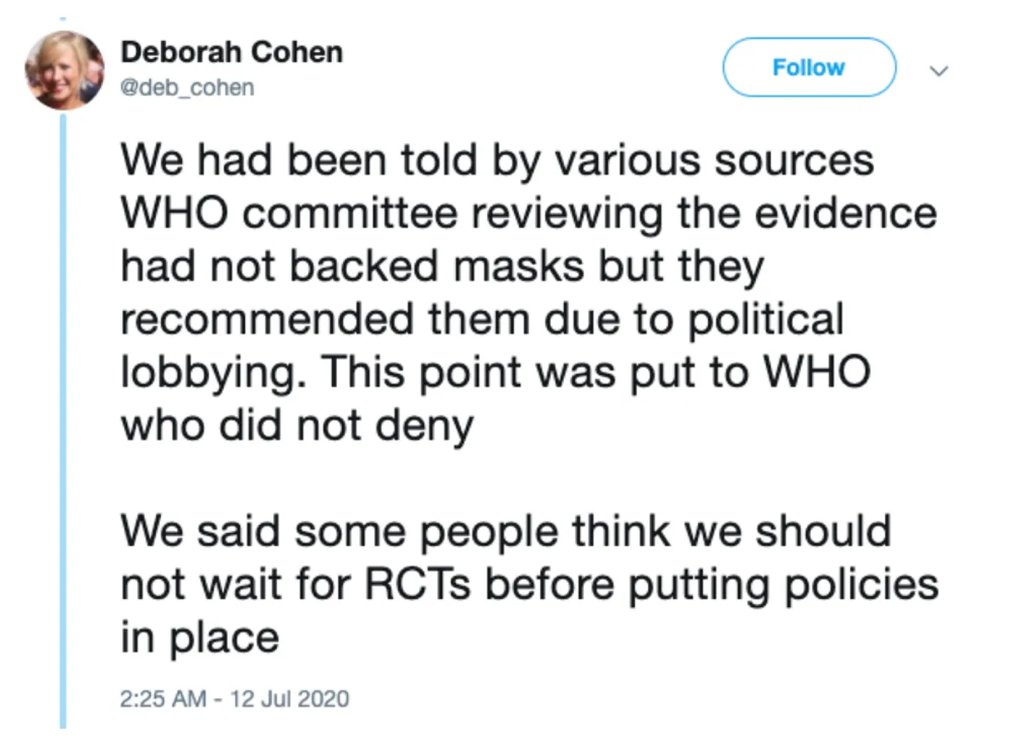Click the final line "in place"
The image size is (1028, 748).
(200, 637)
